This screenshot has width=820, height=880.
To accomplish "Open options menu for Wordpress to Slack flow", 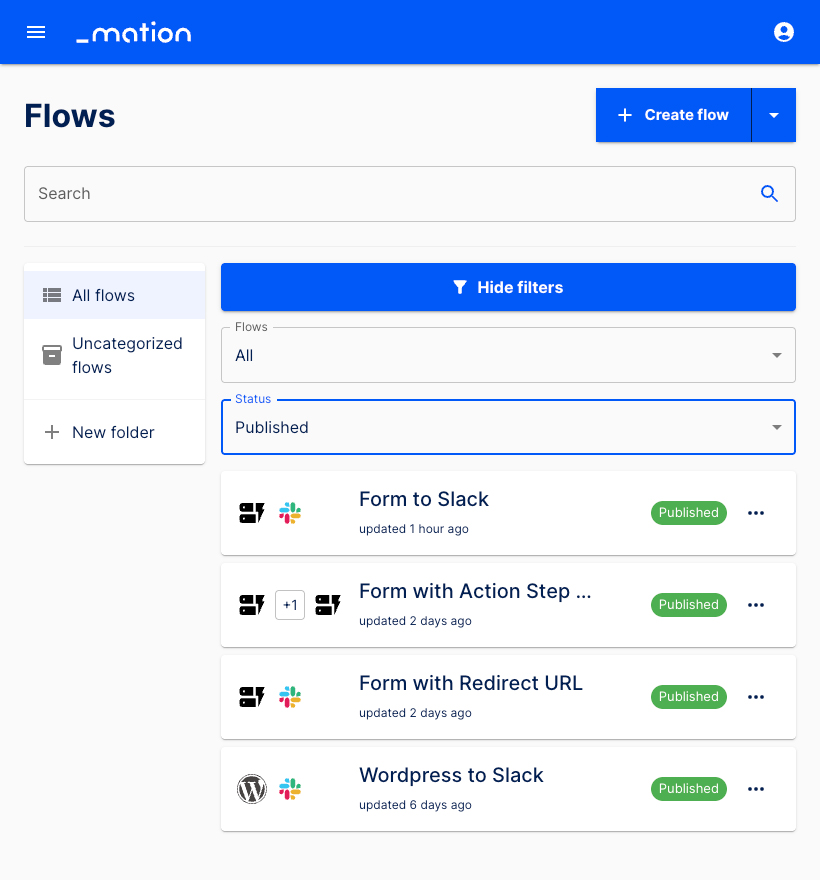I will tap(756, 789).
